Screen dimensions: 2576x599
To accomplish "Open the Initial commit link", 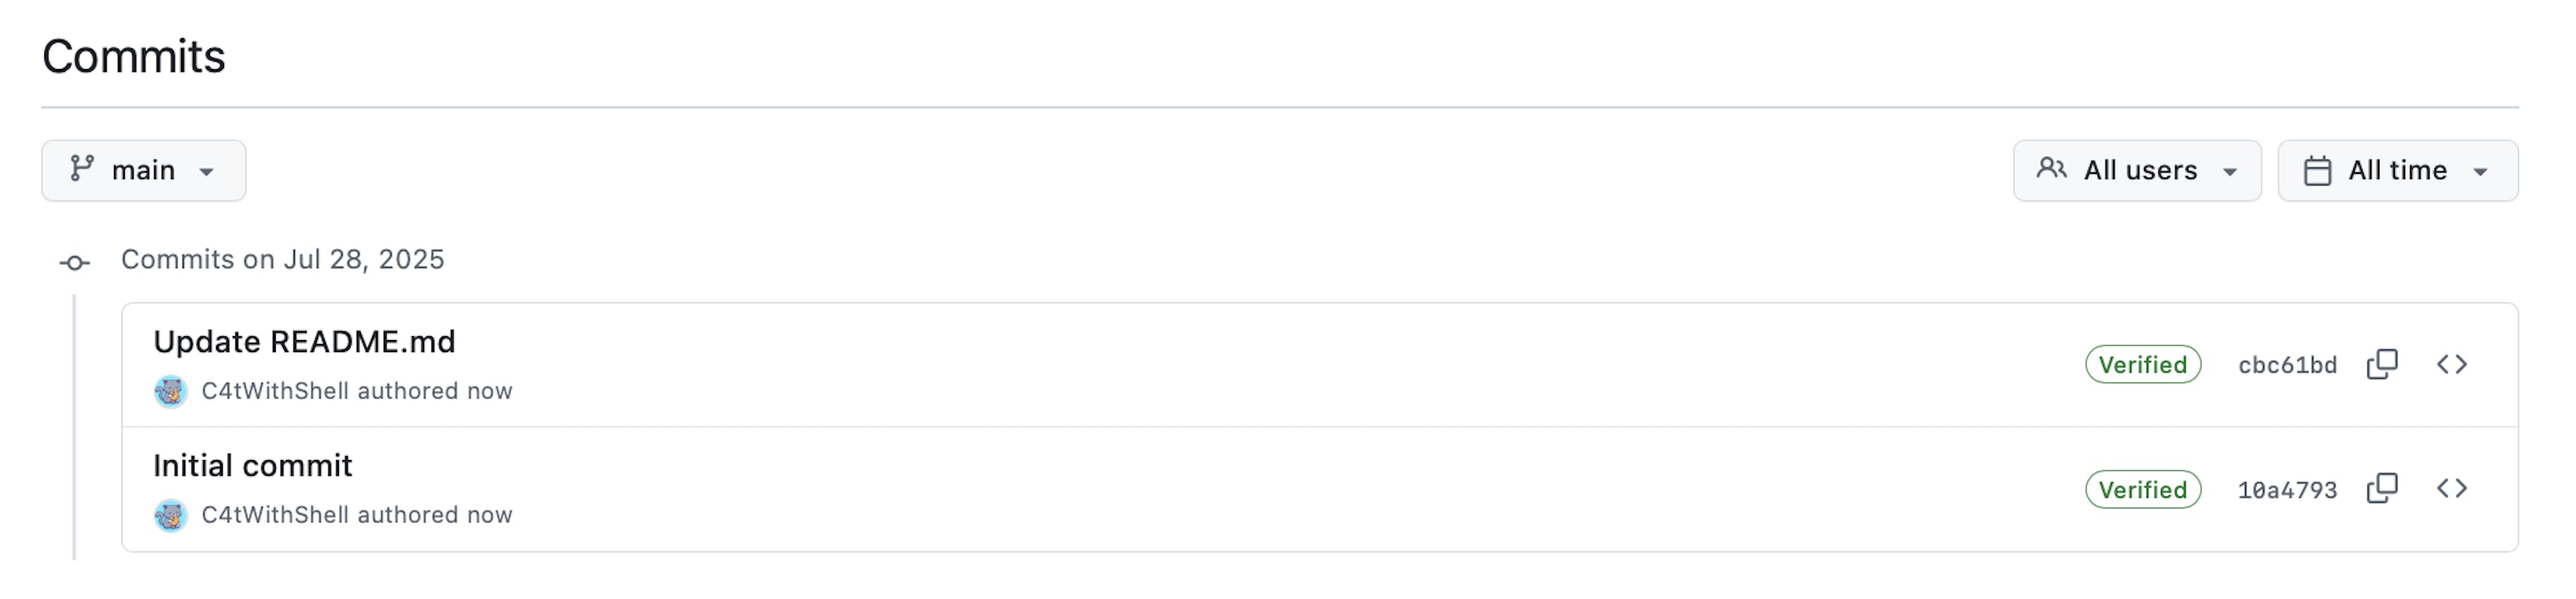I will tap(253, 466).
